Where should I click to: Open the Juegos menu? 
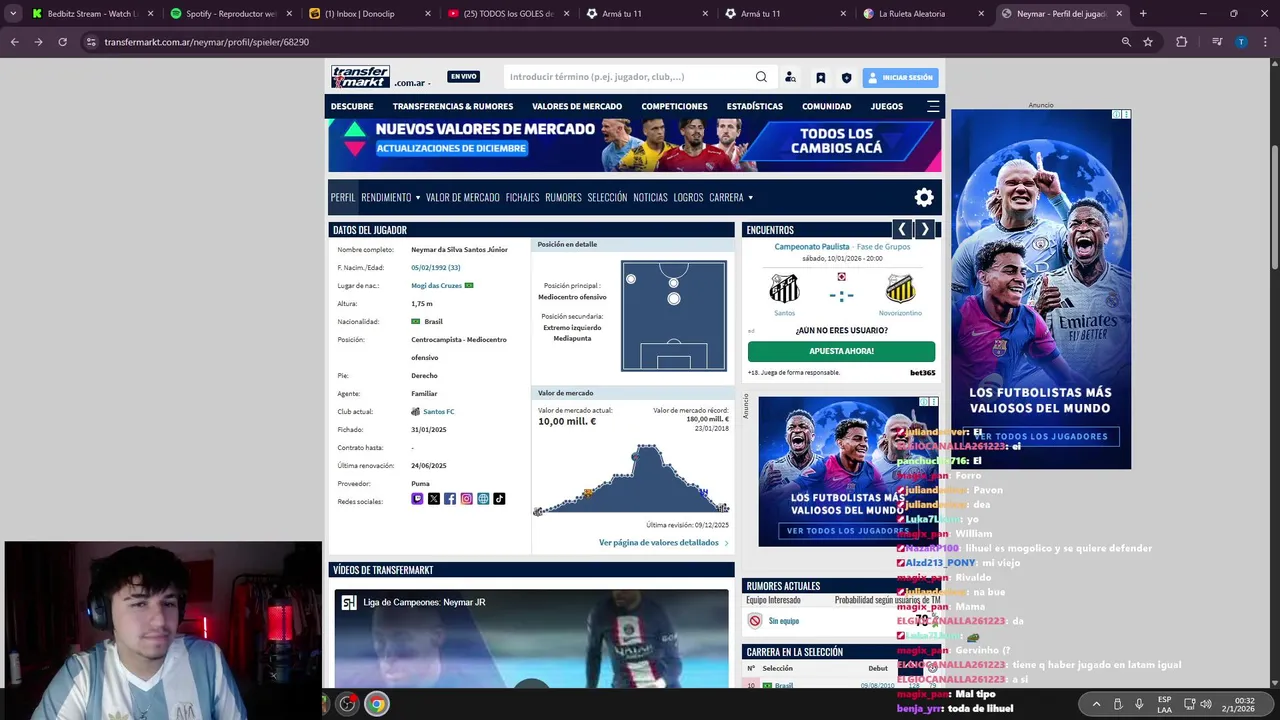tap(886, 106)
